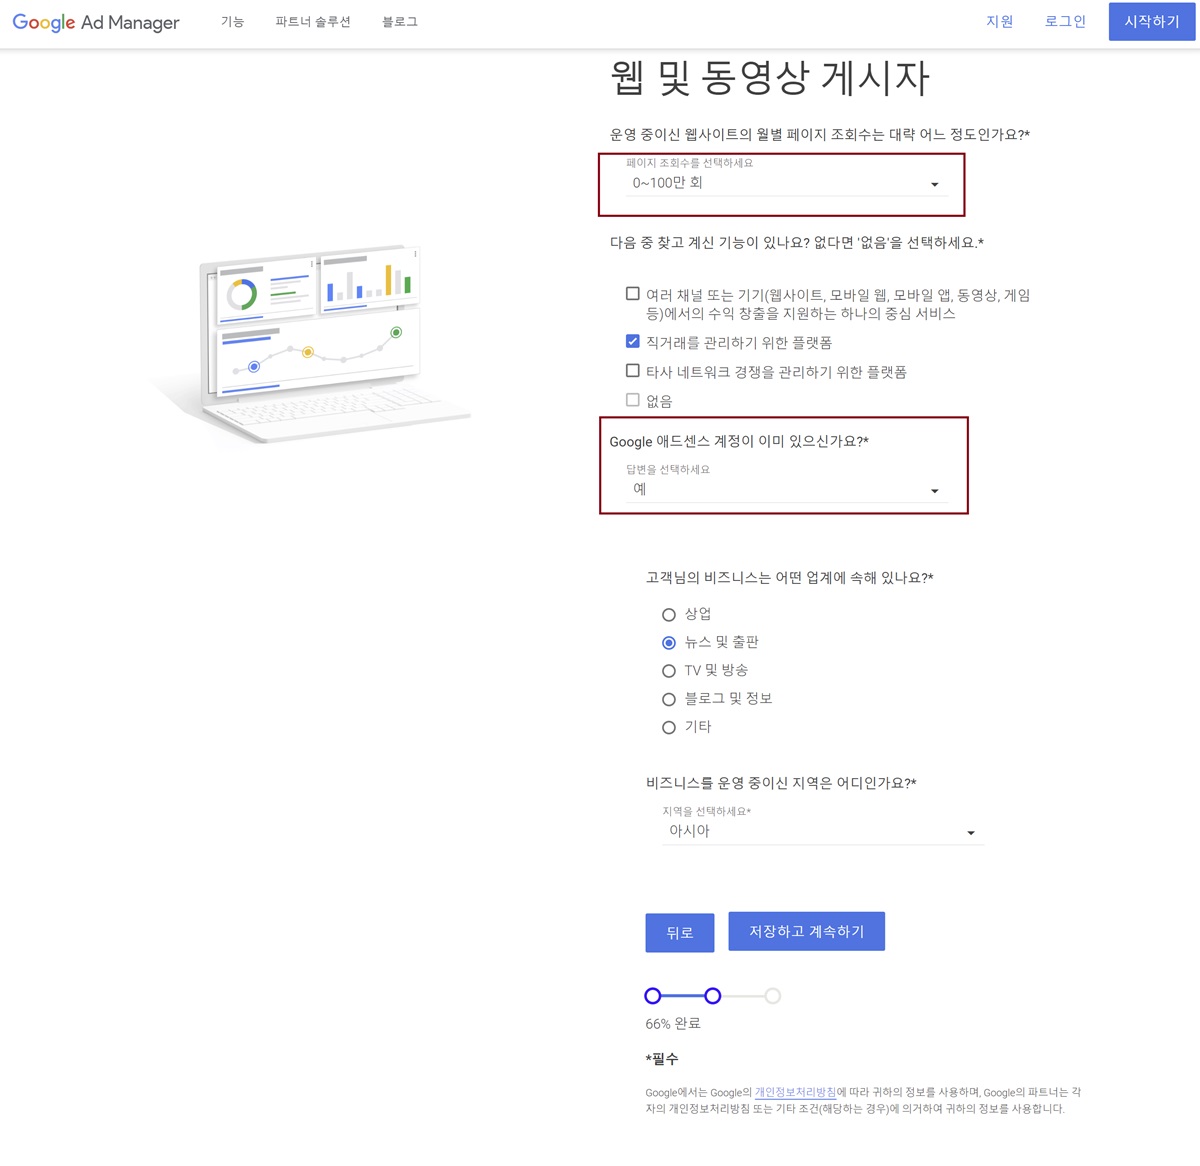The width and height of the screenshot is (1200, 1166).
Task: Open the 기능 menu item
Action: pos(232,22)
